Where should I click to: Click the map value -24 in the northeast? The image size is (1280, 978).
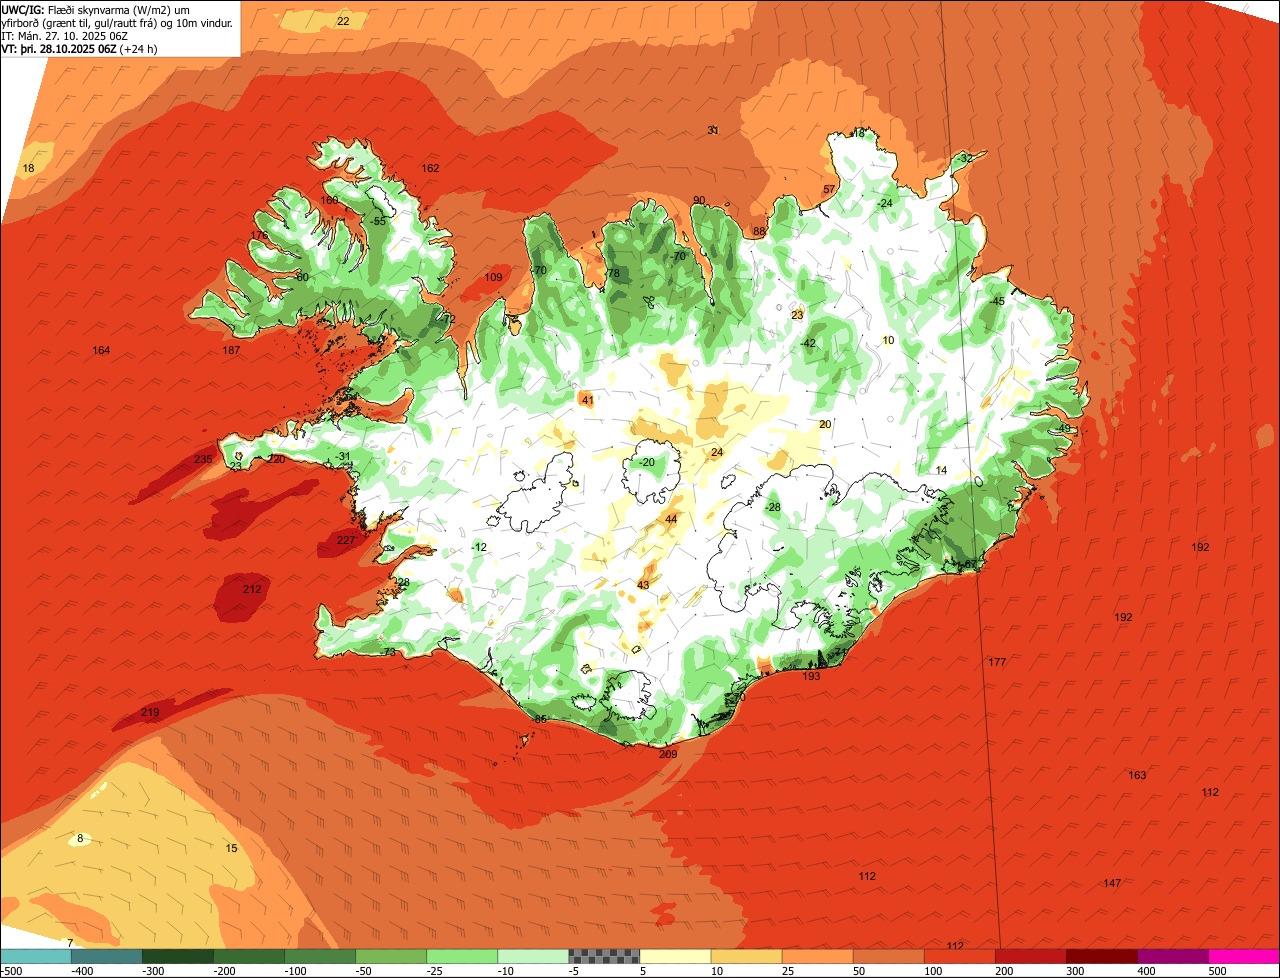[884, 203]
